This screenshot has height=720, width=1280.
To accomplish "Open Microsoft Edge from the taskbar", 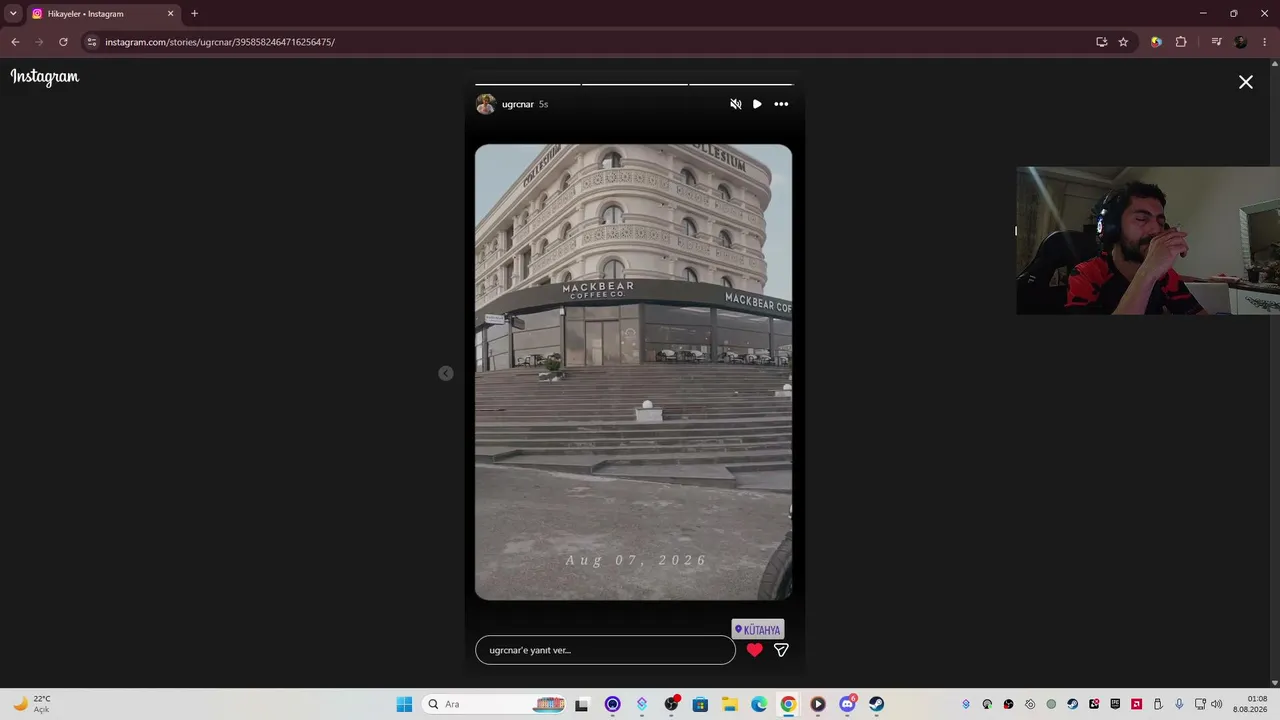I will (x=759, y=704).
